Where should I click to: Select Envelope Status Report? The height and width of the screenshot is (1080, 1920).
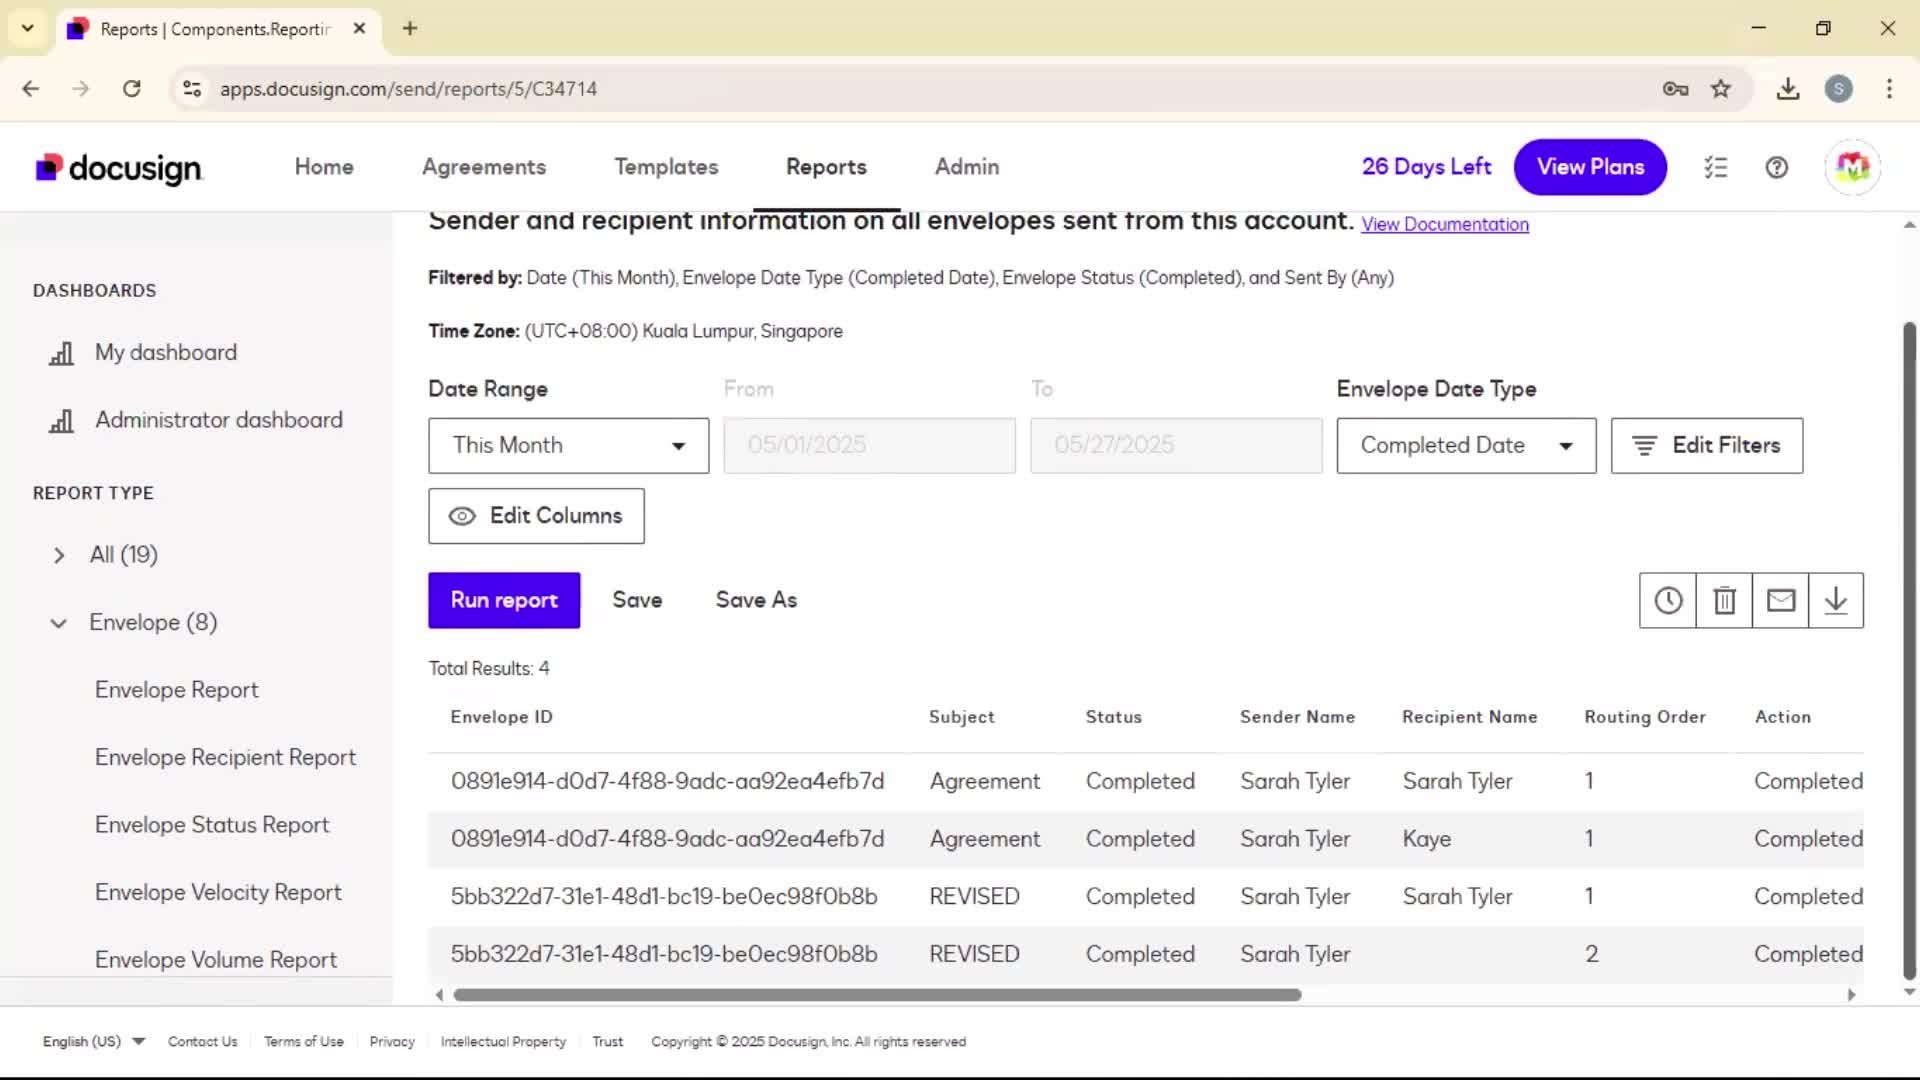coord(212,825)
